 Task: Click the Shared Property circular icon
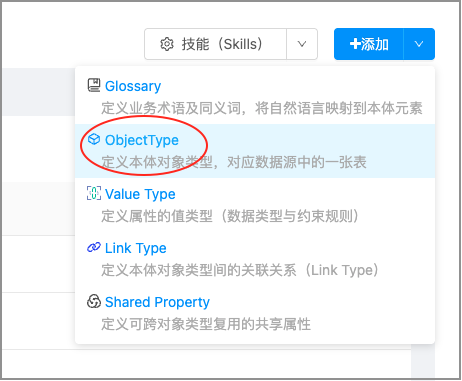click(x=94, y=301)
